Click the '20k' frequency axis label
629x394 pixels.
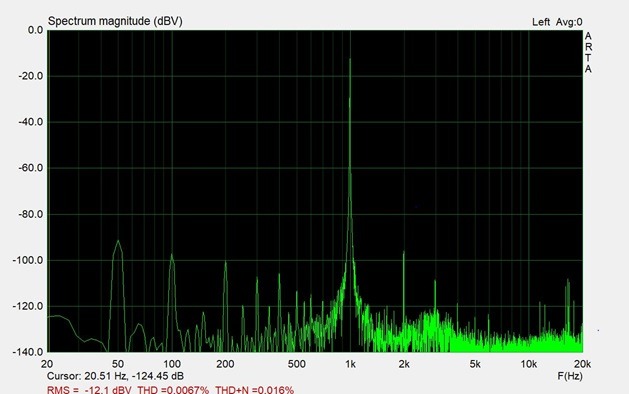pyautogui.click(x=582, y=364)
